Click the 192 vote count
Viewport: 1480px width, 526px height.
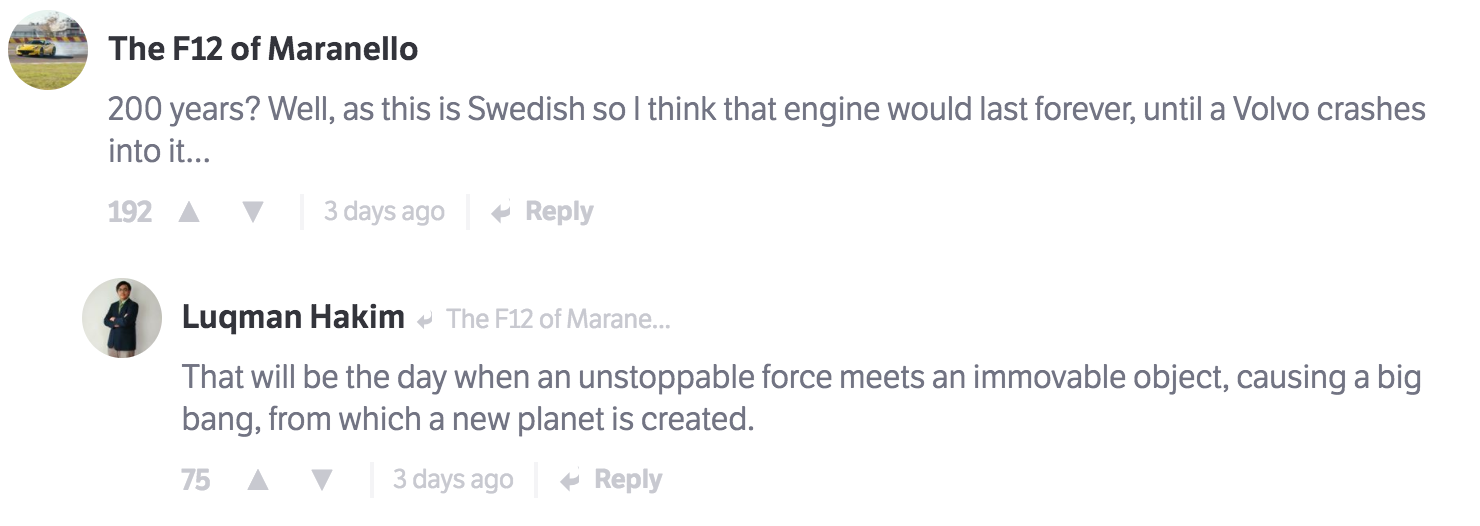[130, 212]
